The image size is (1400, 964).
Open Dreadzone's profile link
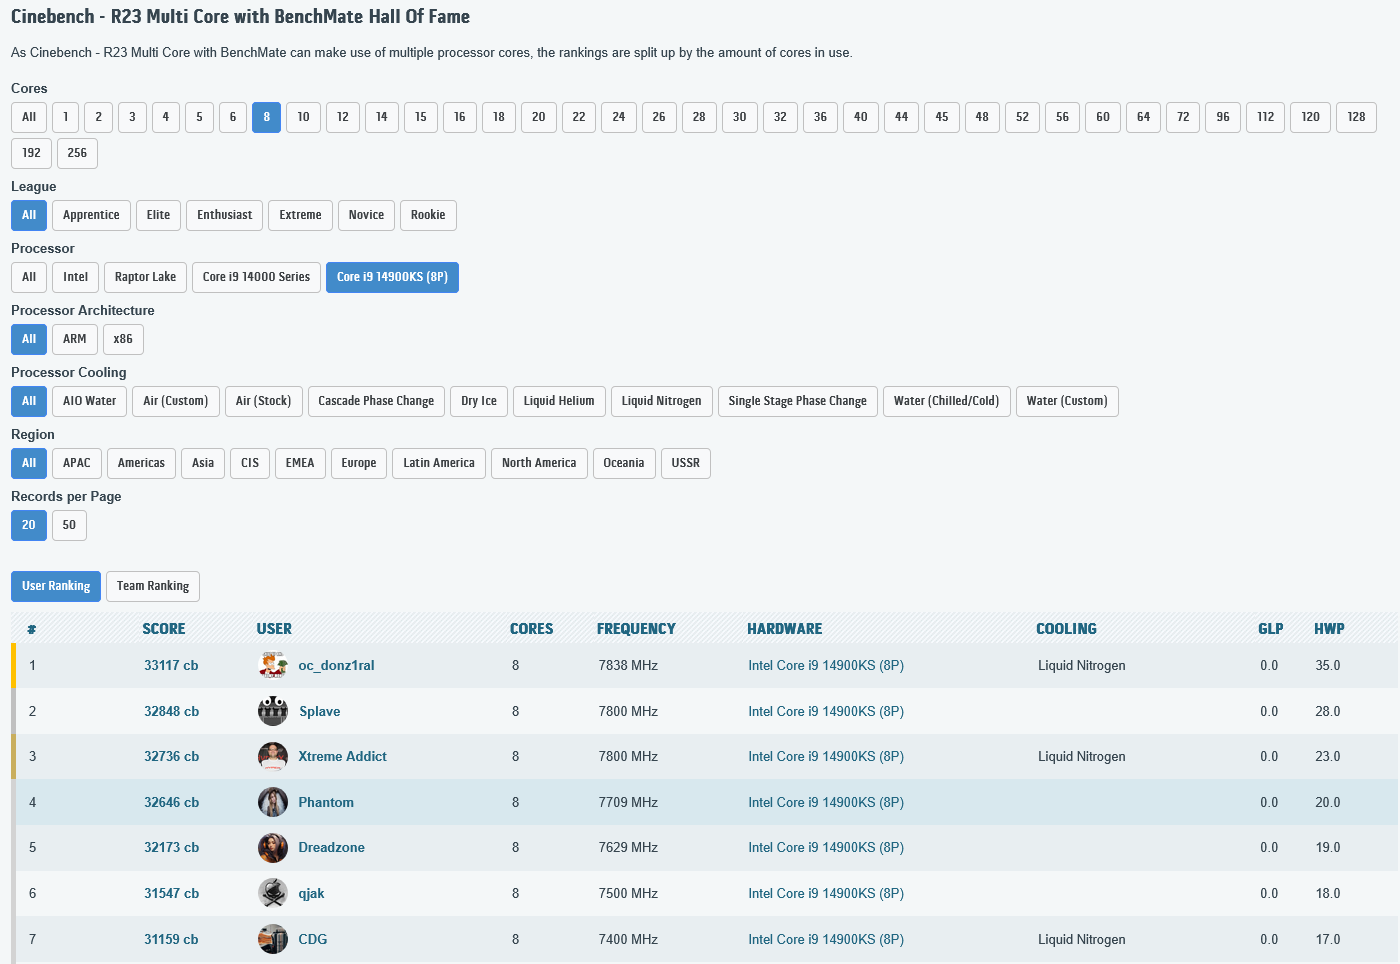point(331,847)
